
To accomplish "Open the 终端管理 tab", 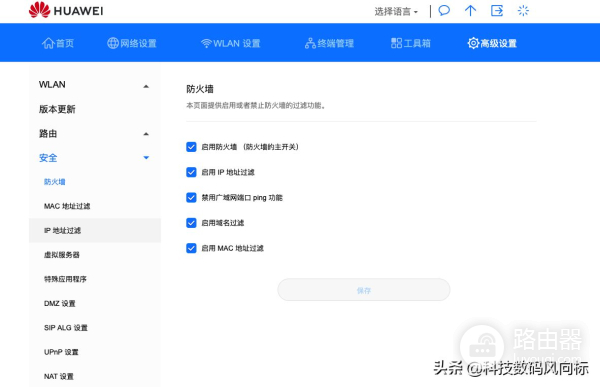I will (329, 43).
